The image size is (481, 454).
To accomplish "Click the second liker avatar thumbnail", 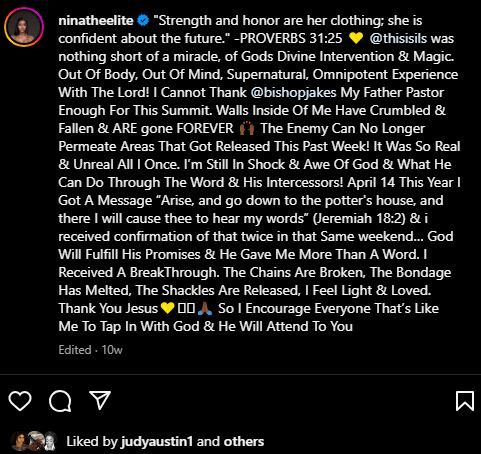I will (x=35, y=441).
